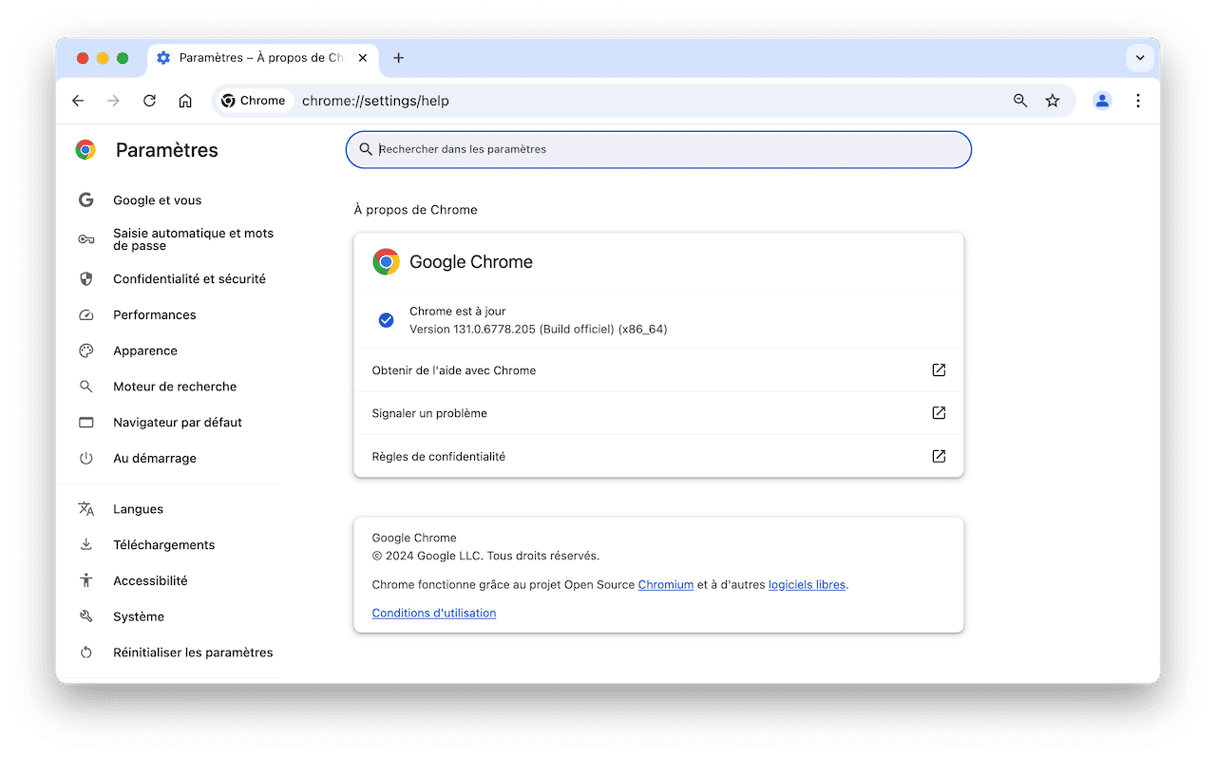Click the power icon for startup
This screenshot has height=757, width=1216.
coord(86,458)
